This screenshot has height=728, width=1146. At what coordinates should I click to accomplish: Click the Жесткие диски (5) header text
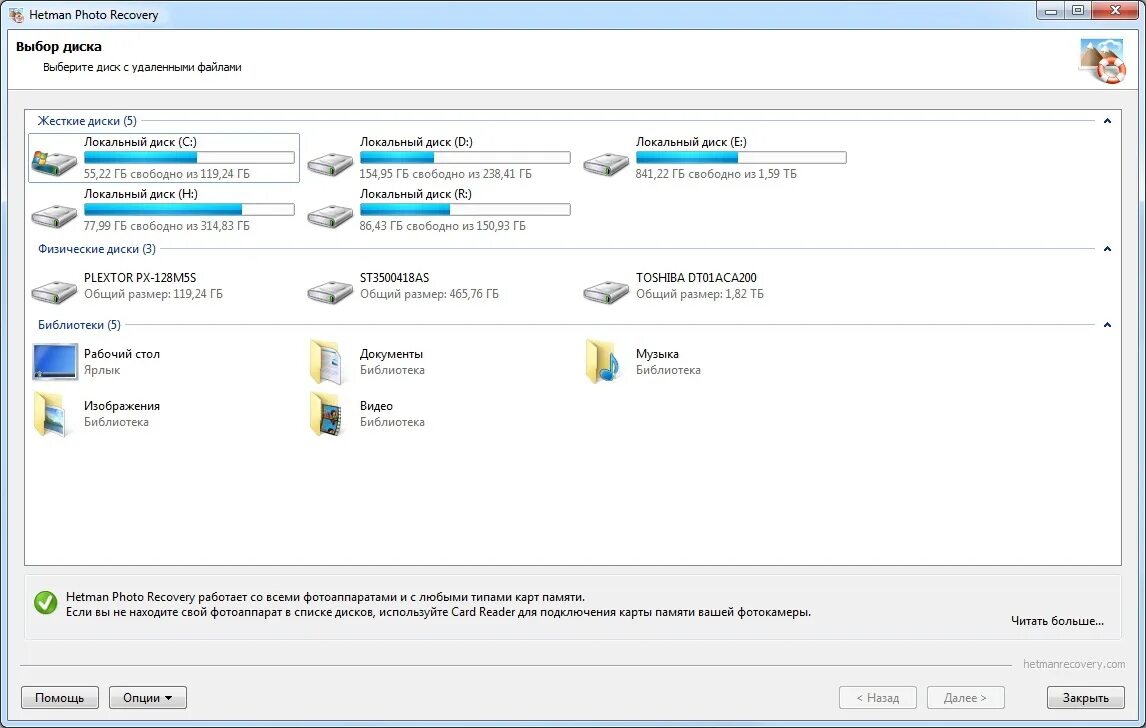87,121
